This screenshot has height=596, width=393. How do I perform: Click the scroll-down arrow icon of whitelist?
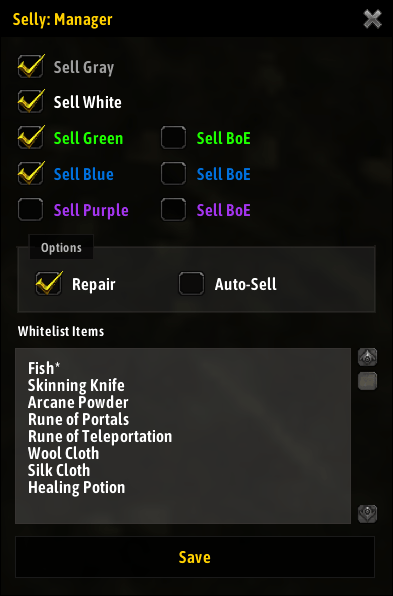(x=368, y=514)
